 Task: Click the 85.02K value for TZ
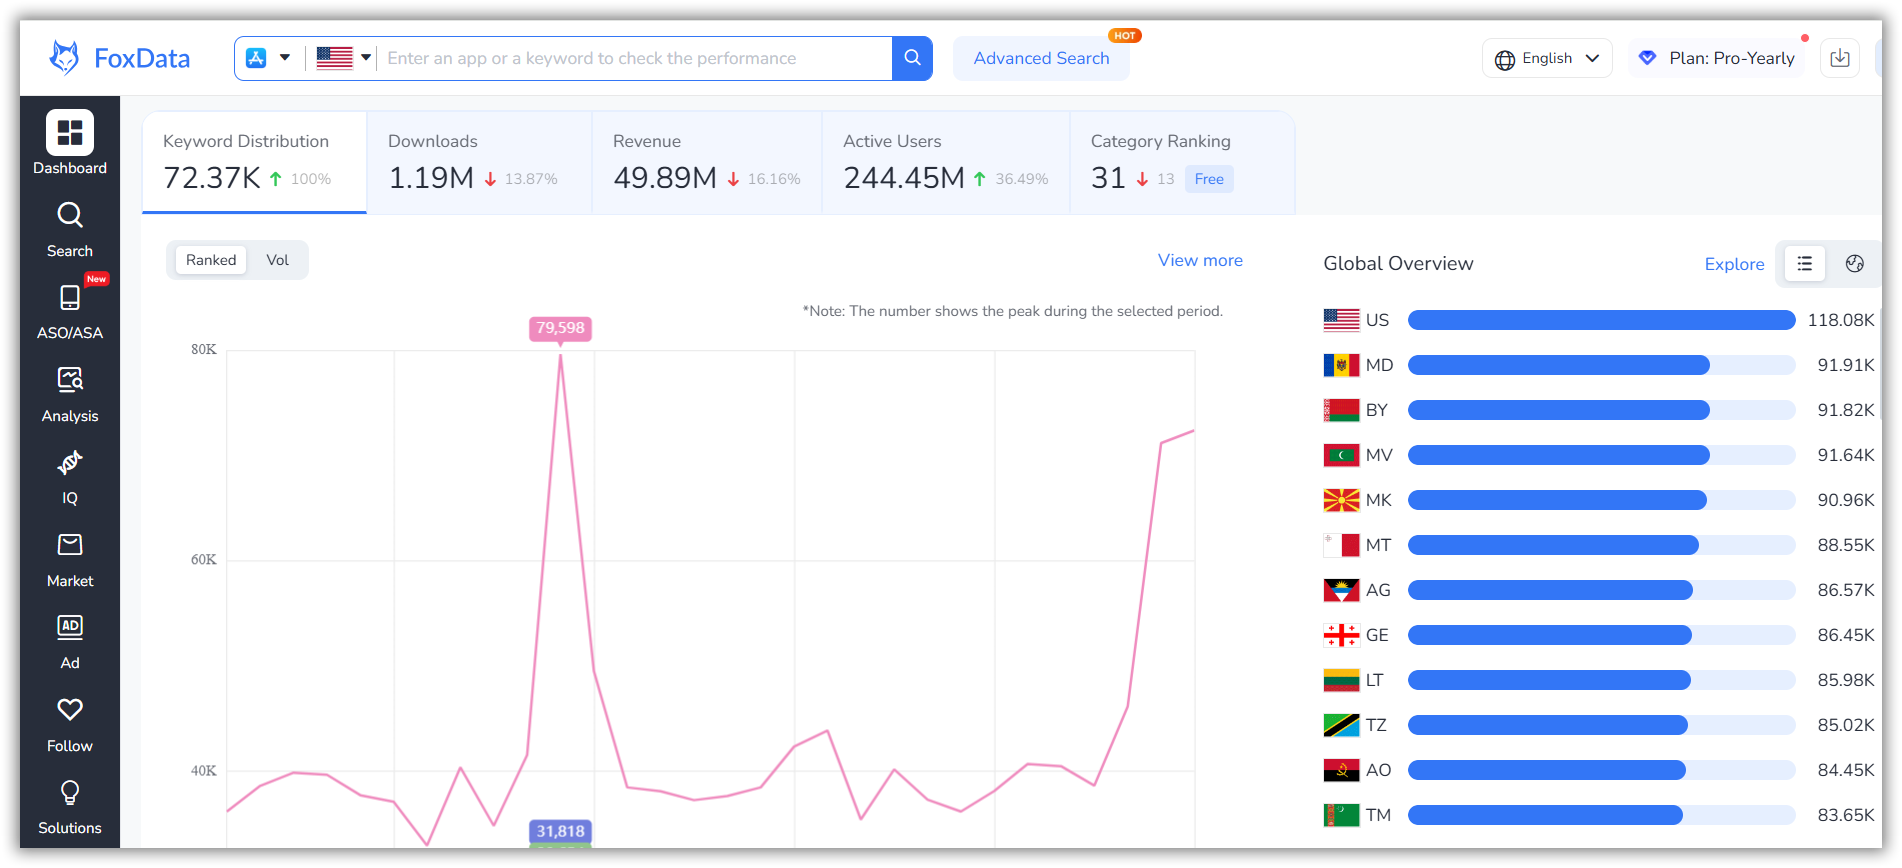click(1845, 725)
